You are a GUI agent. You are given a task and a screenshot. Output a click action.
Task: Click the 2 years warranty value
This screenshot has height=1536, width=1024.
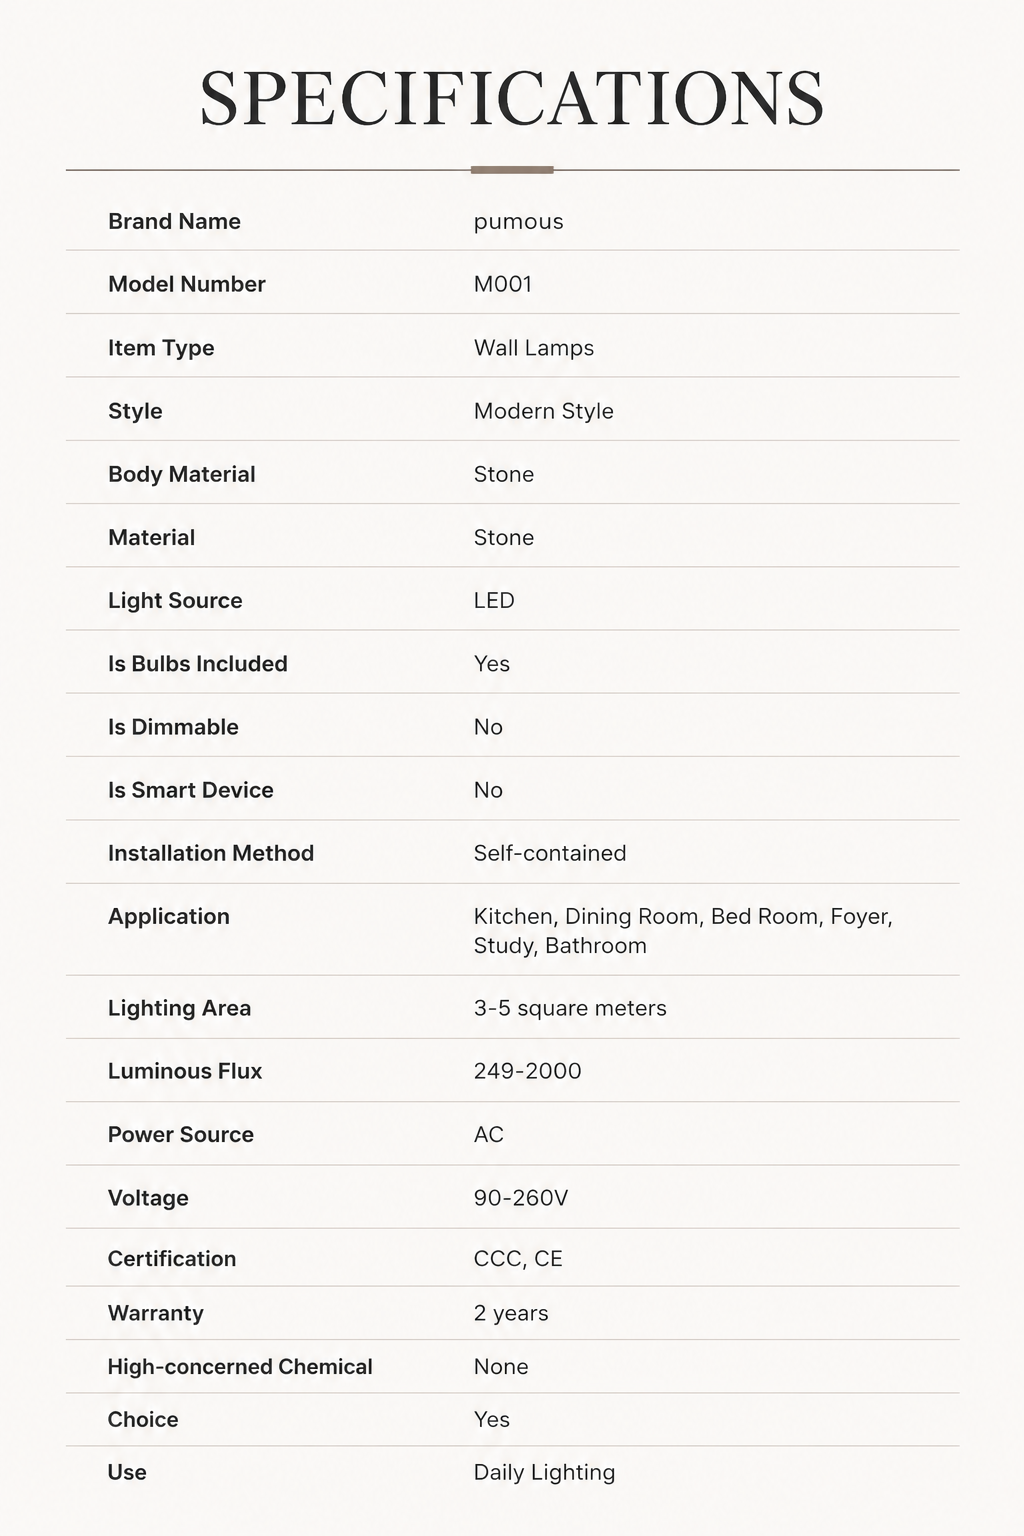511,1313
